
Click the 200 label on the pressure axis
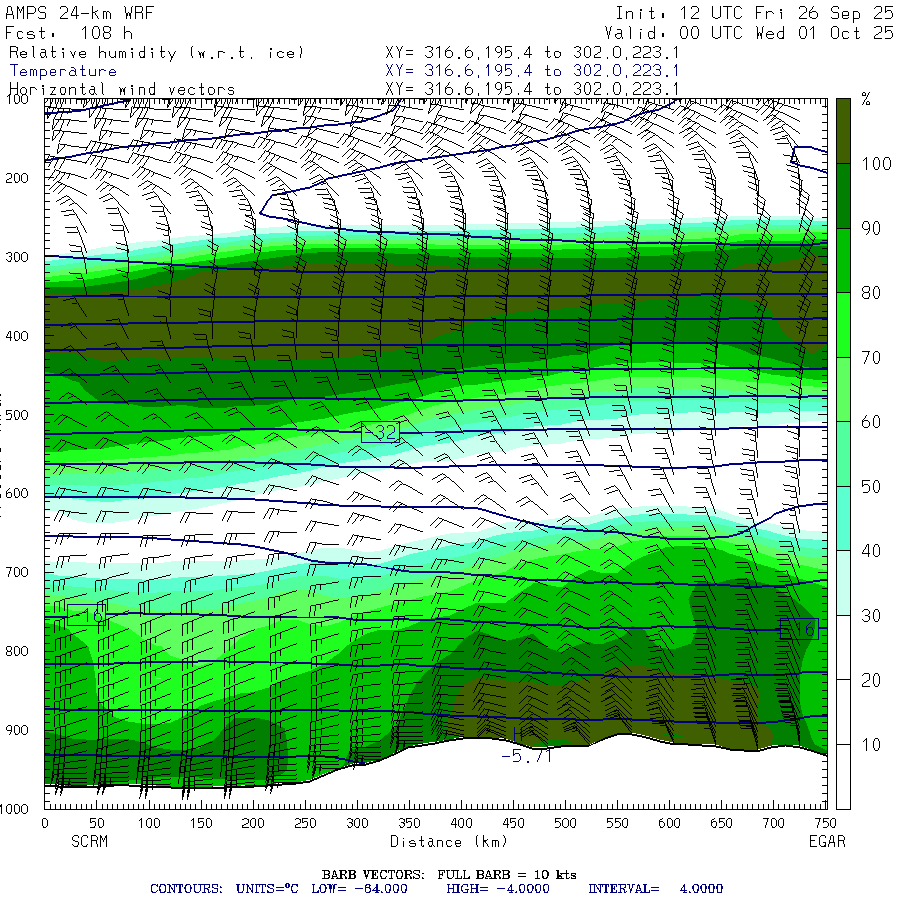[17, 178]
